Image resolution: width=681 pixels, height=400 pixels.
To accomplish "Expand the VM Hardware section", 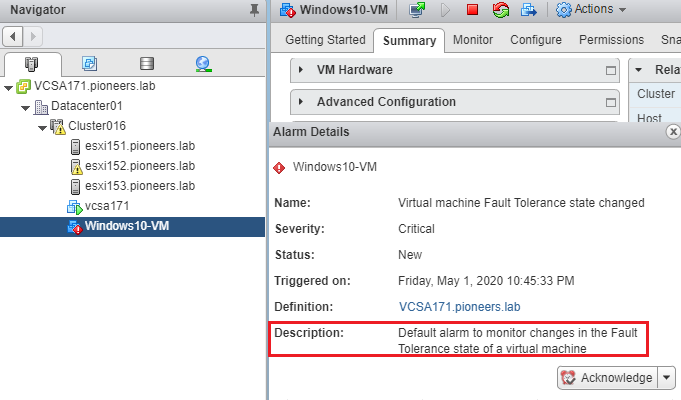I will [x=301, y=69].
